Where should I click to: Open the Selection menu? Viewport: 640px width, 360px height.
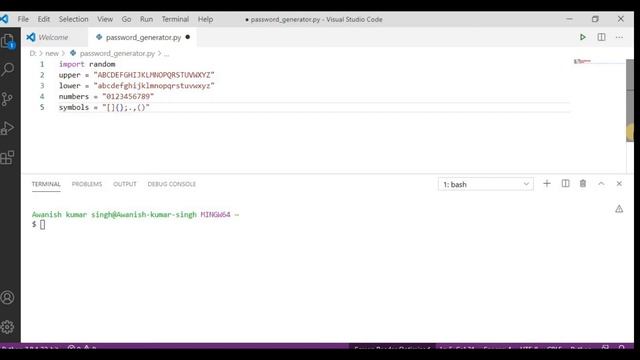73,19
